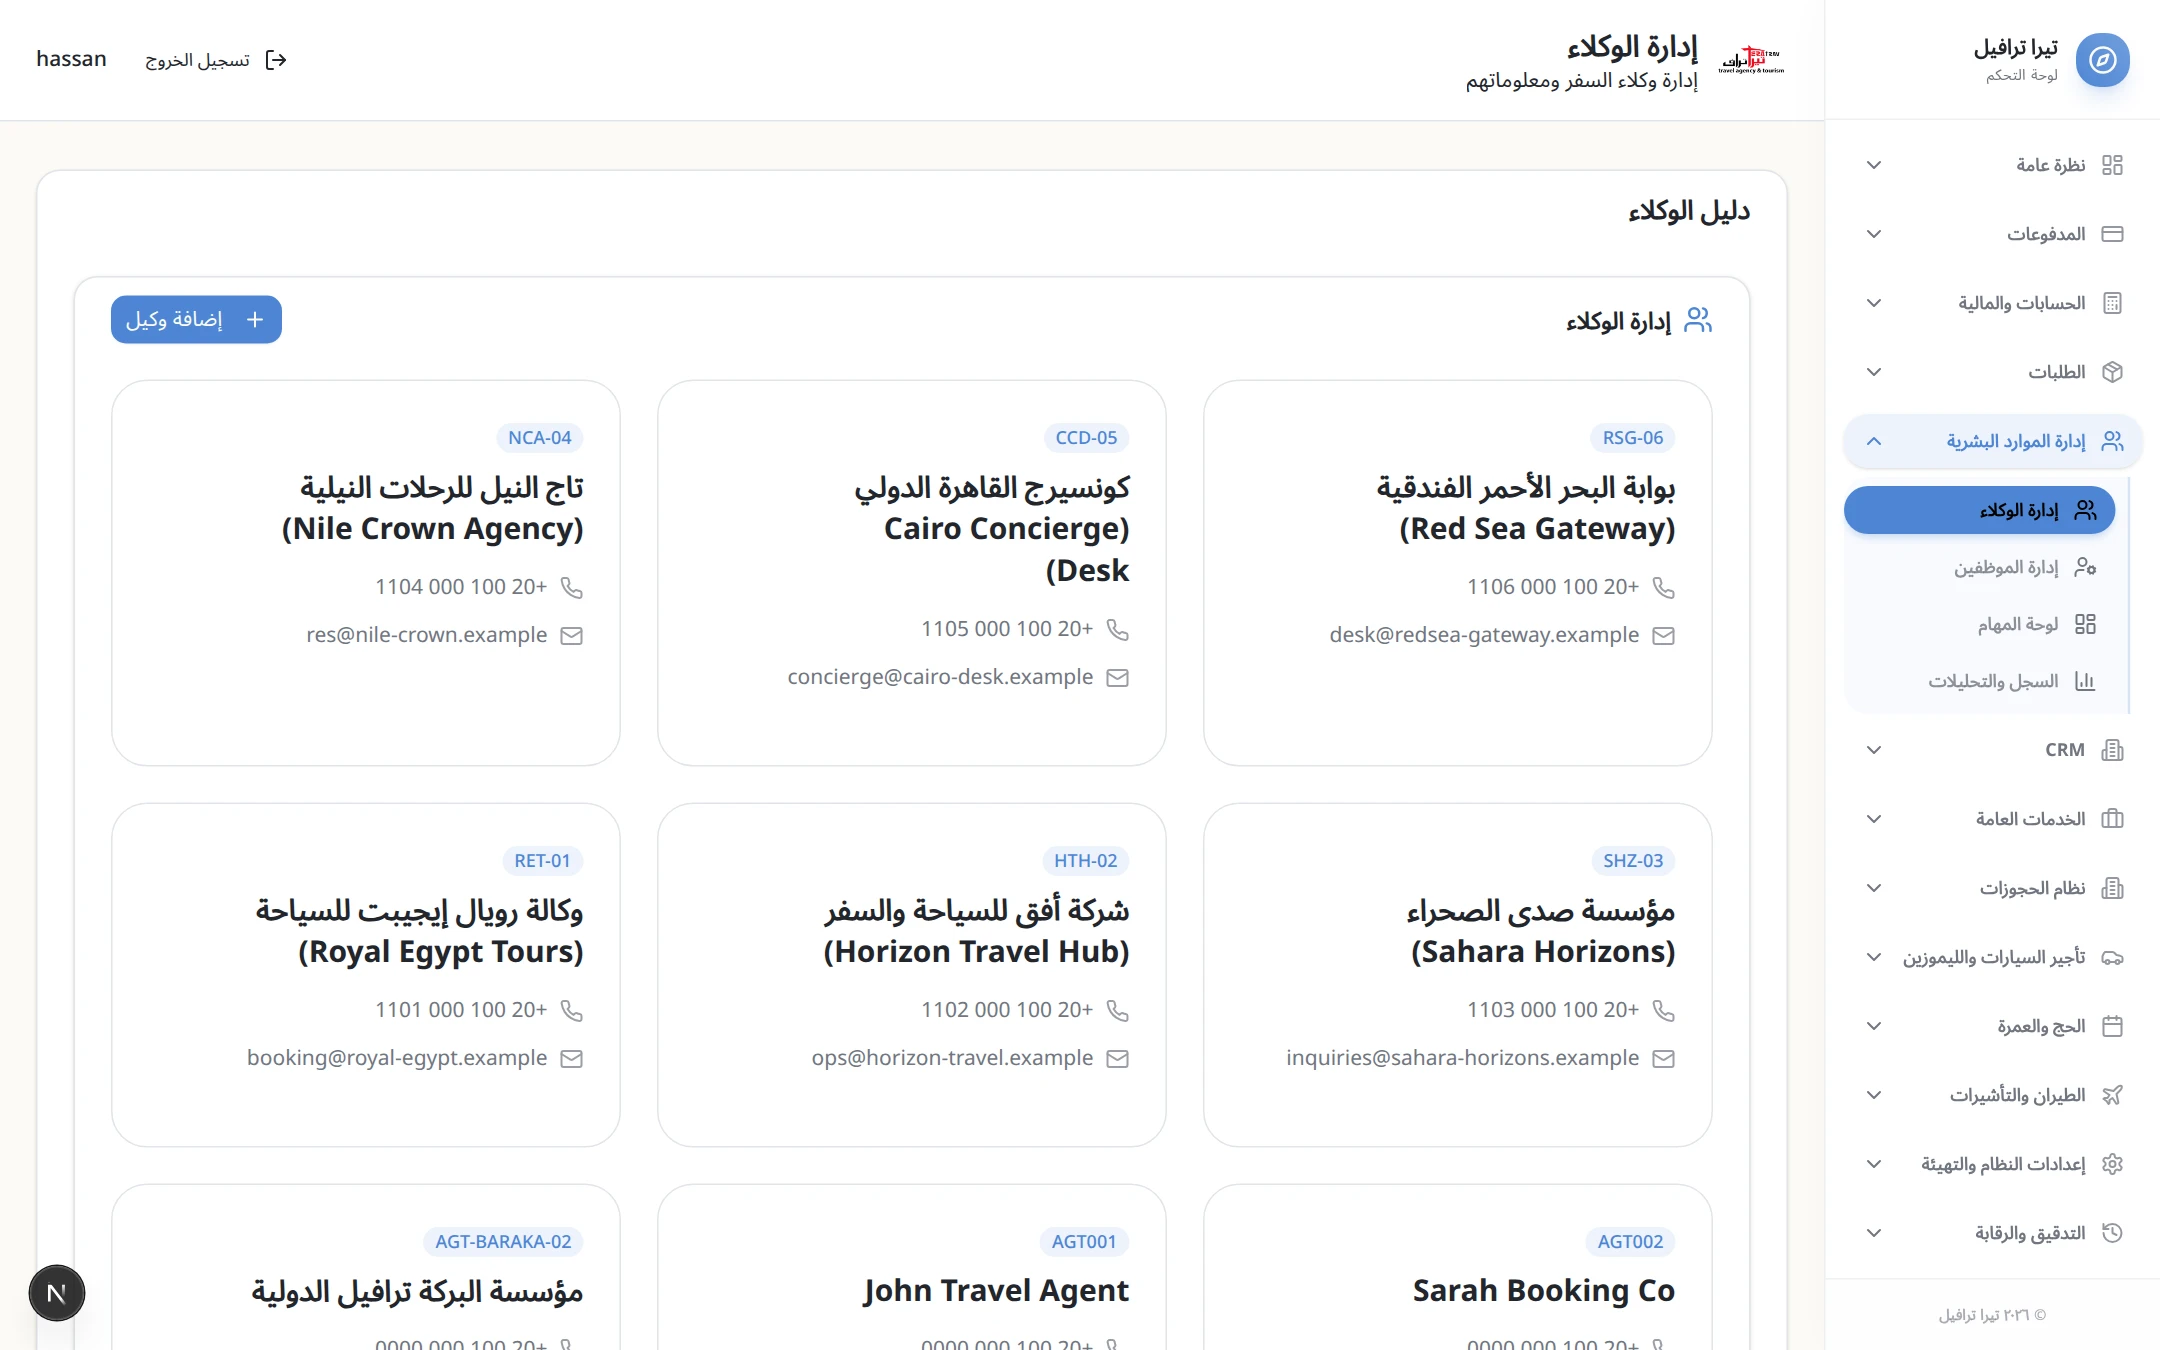Collapse the إدارة الموارد البشرية section
The height and width of the screenshot is (1350, 2160).
(x=1874, y=441)
